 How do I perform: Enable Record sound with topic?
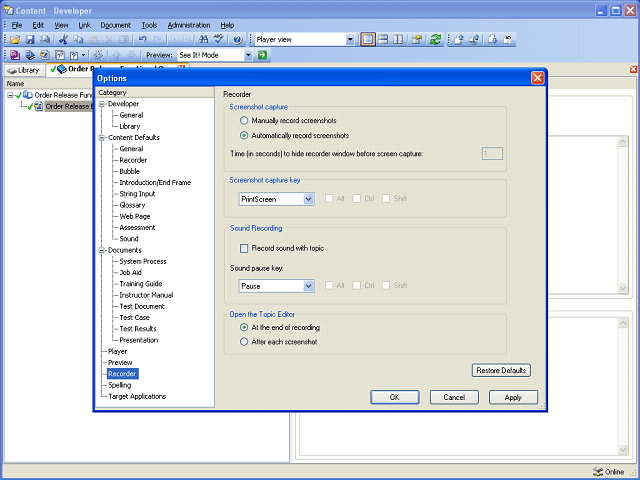[x=244, y=248]
